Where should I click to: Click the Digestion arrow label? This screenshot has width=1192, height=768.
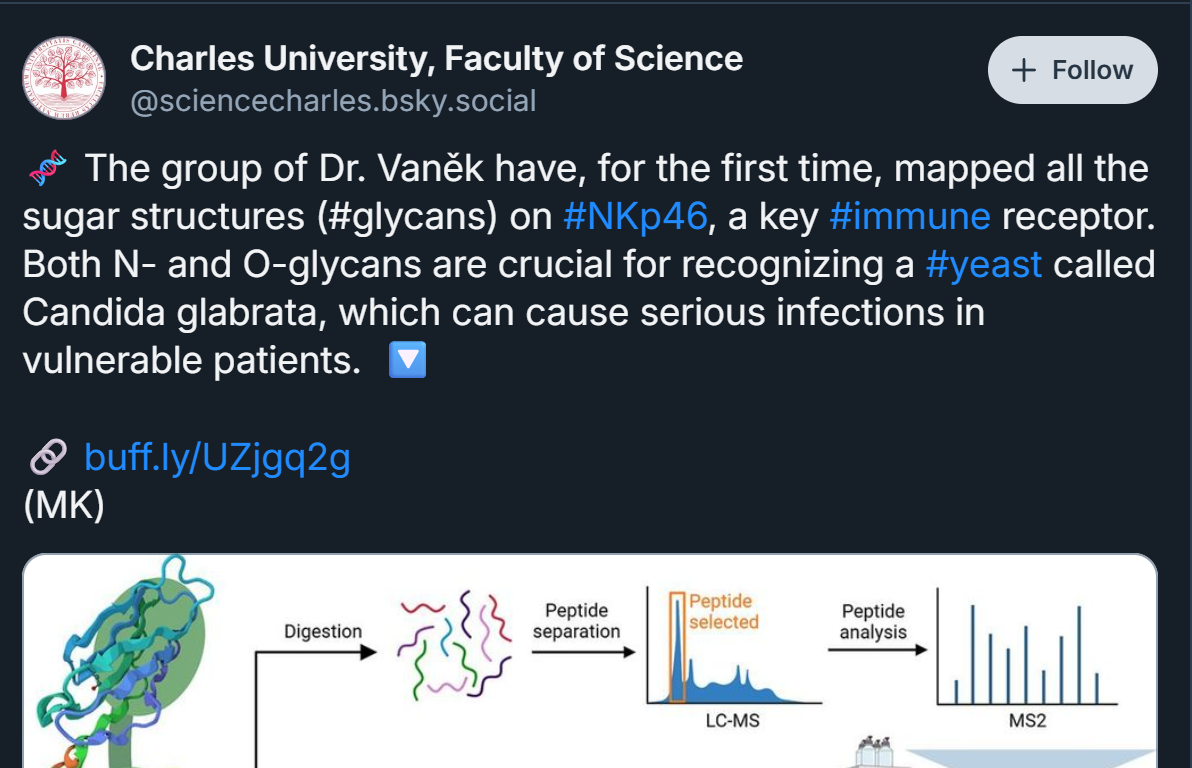click(x=323, y=632)
